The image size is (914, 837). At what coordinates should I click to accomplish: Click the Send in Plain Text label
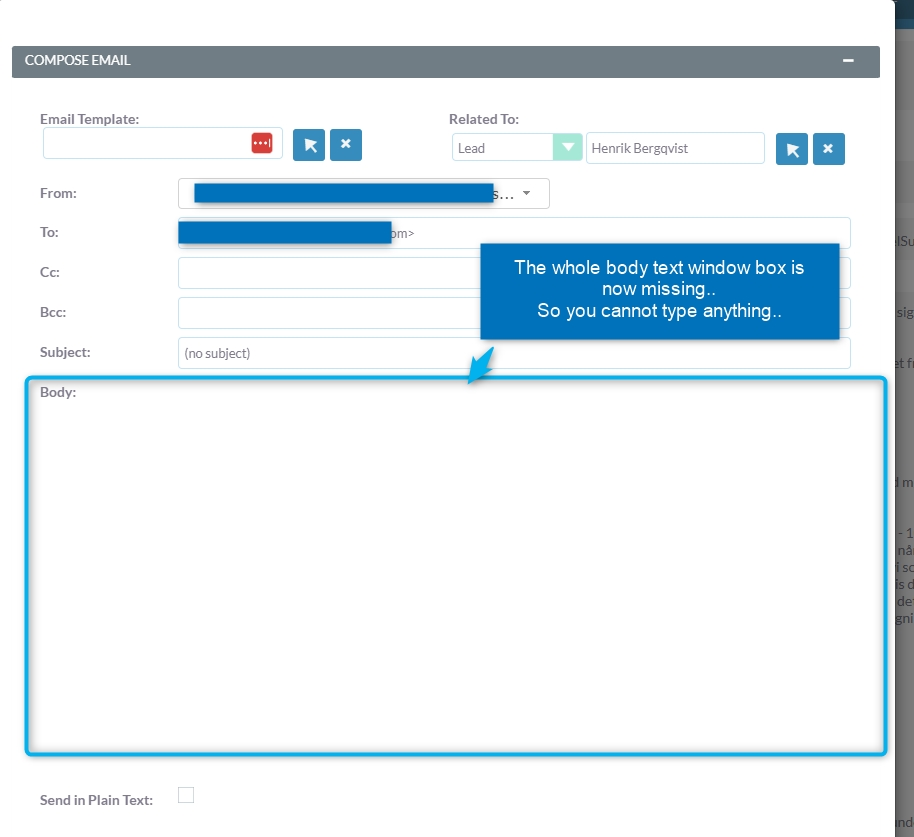[96, 800]
